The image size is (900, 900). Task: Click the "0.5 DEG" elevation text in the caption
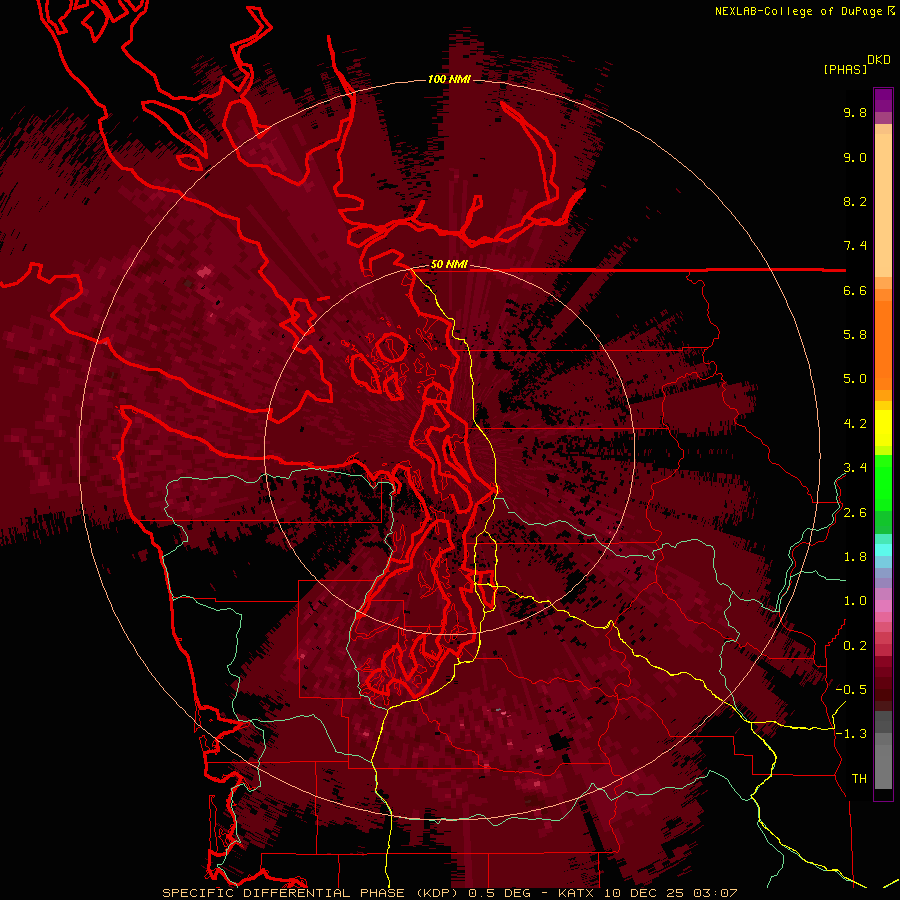click(x=498, y=893)
